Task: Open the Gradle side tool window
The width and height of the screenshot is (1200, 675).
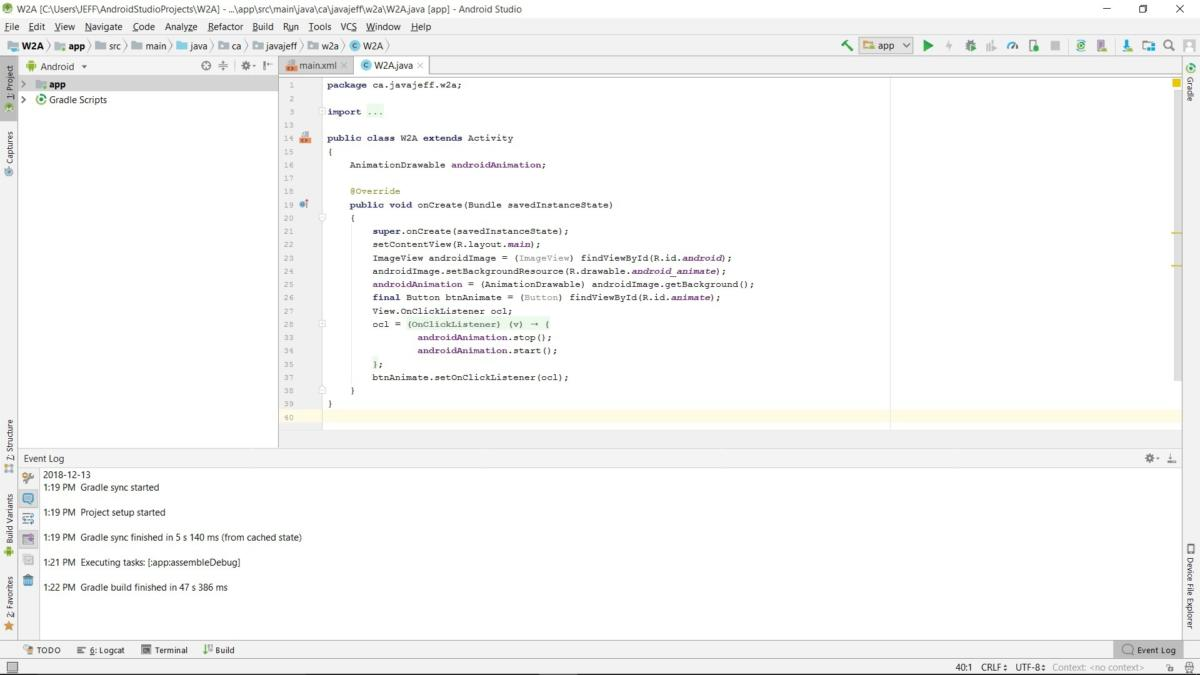Action: tap(1191, 82)
